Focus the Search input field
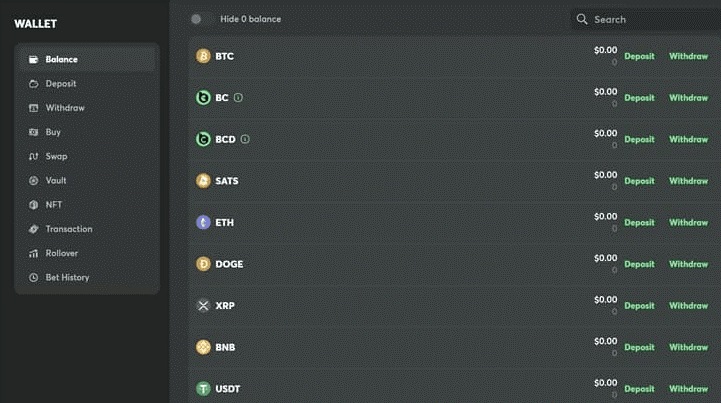This screenshot has width=721, height=403. click(x=650, y=19)
